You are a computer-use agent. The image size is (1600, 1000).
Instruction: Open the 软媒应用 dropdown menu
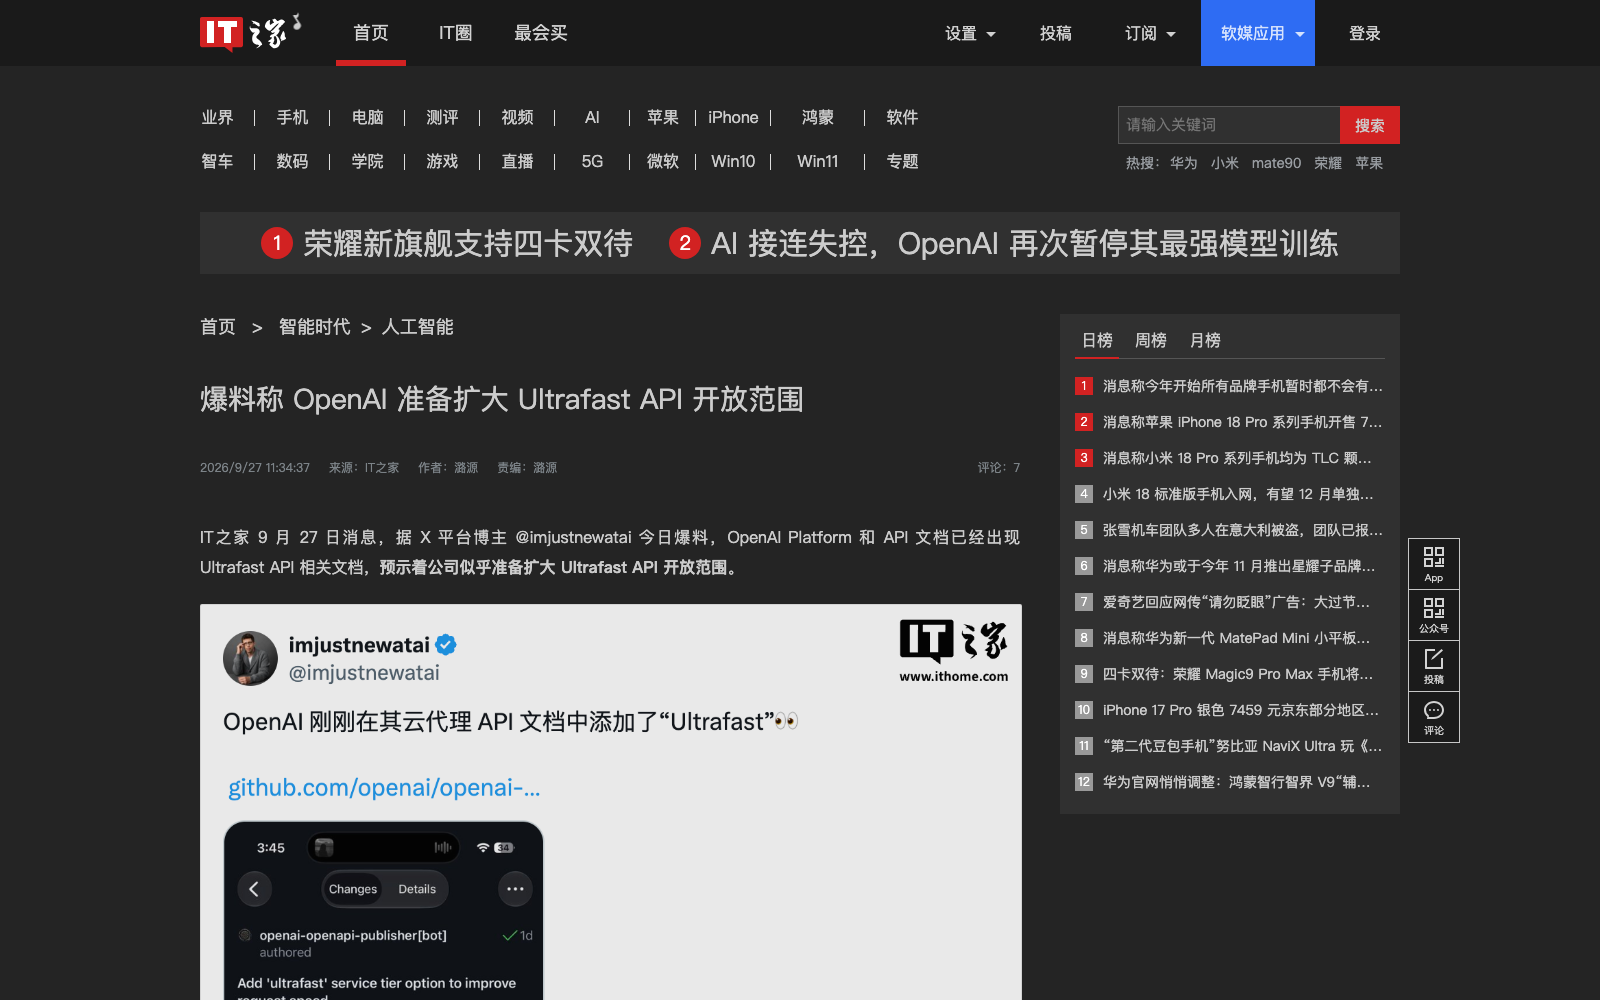(1258, 33)
